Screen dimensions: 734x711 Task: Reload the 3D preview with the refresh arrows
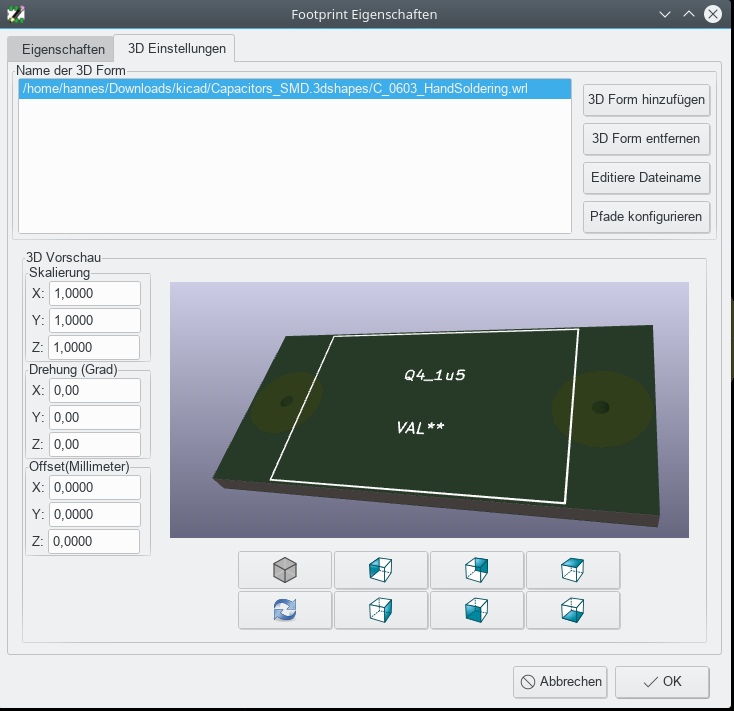click(x=285, y=610)
